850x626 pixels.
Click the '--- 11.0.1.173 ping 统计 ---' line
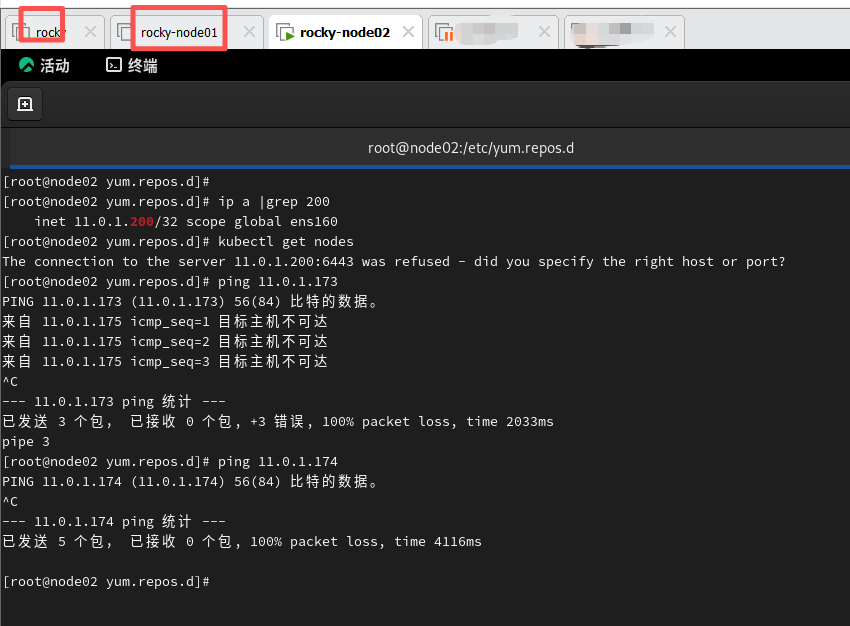[x=114, y=402]
